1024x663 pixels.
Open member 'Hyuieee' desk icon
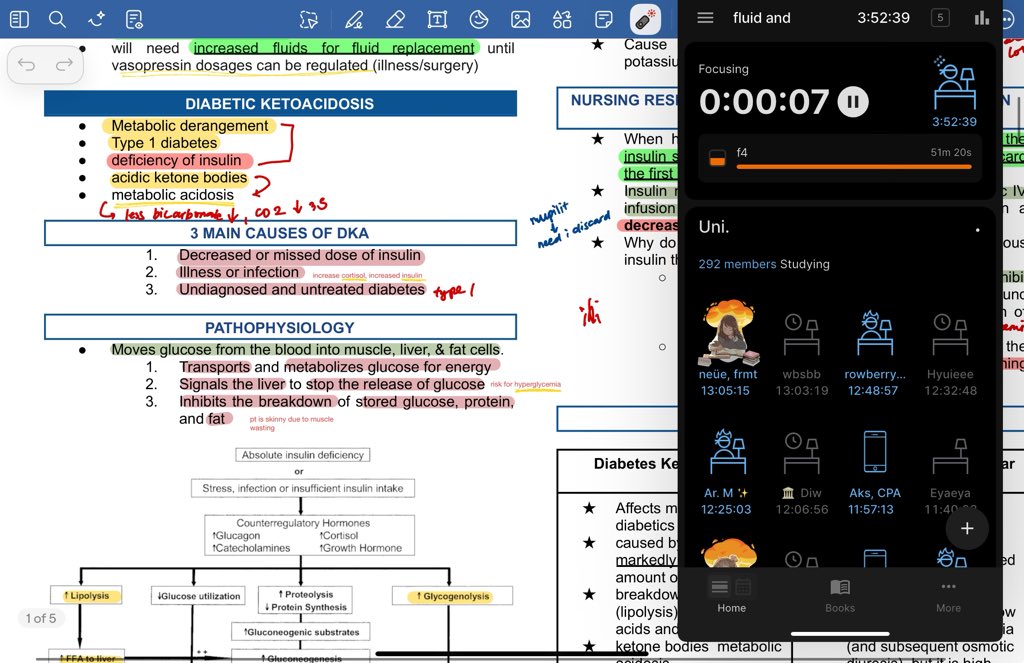click(950, 334)
